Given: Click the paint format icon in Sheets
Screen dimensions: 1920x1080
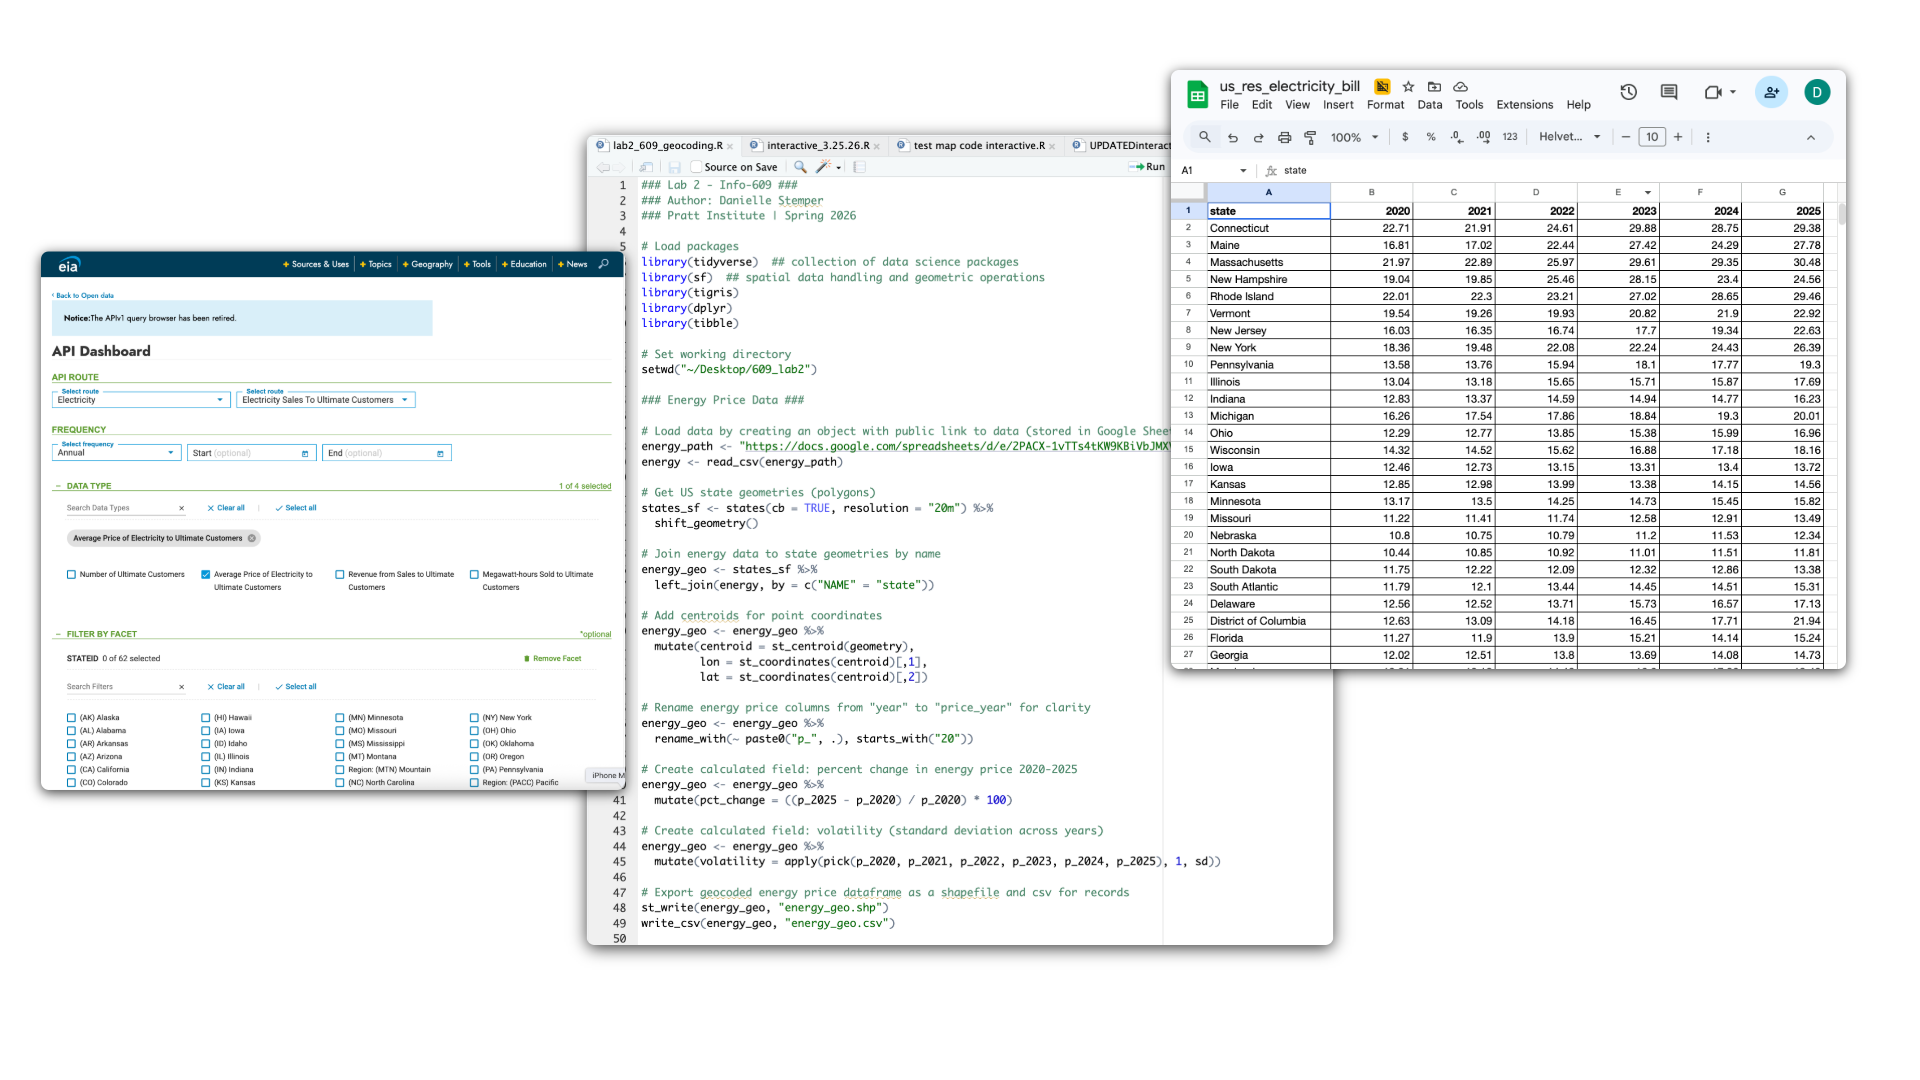Looking at the screenshot, I should click(x=1310, y=138).
